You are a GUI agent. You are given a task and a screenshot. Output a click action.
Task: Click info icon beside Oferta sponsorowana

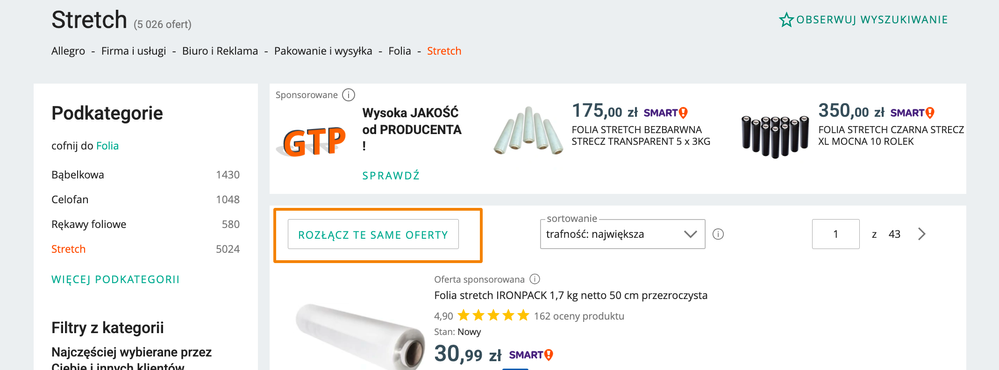tap(535, 279)
